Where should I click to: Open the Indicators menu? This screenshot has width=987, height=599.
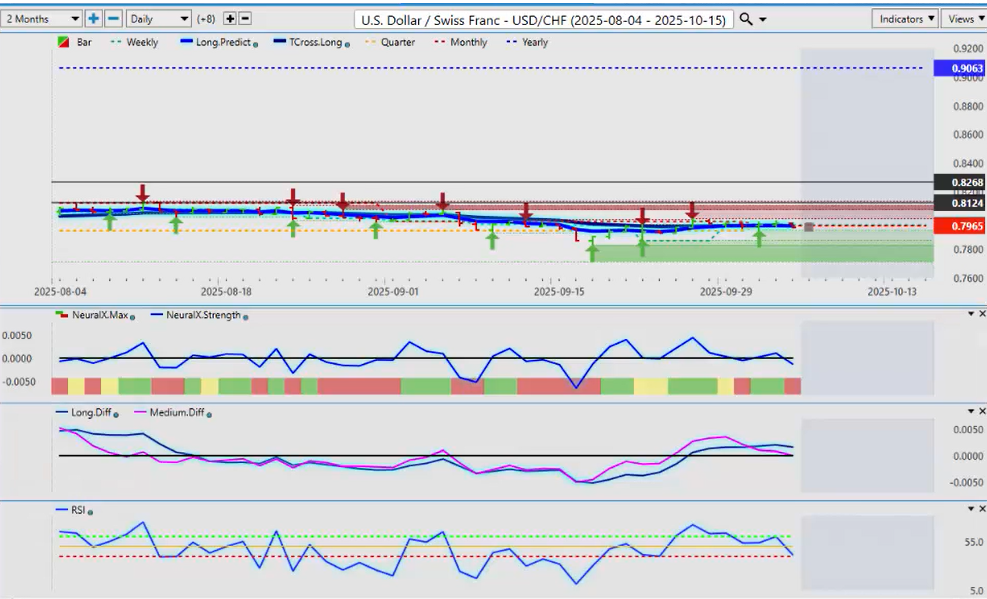coord(905,19)
